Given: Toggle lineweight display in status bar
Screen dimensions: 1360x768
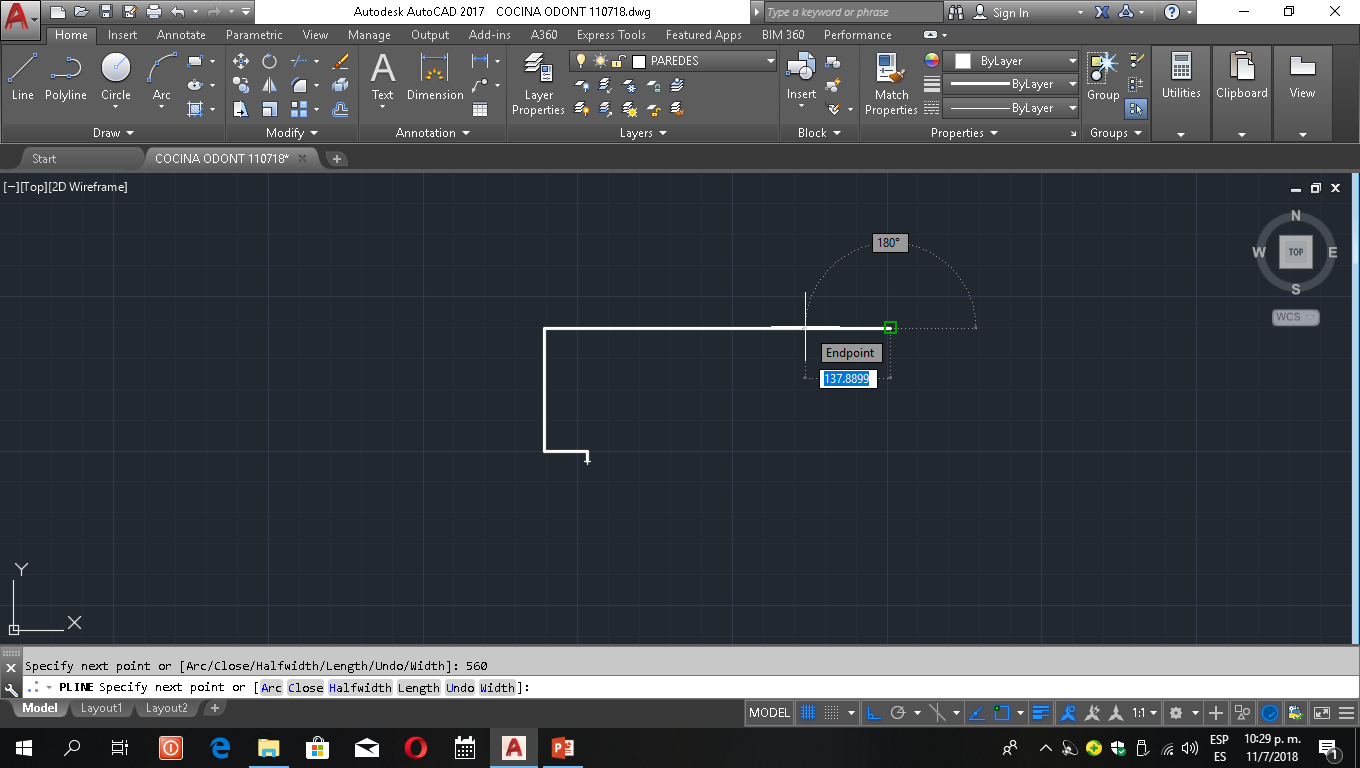Looking at the screenshot, I should 1041,713.
